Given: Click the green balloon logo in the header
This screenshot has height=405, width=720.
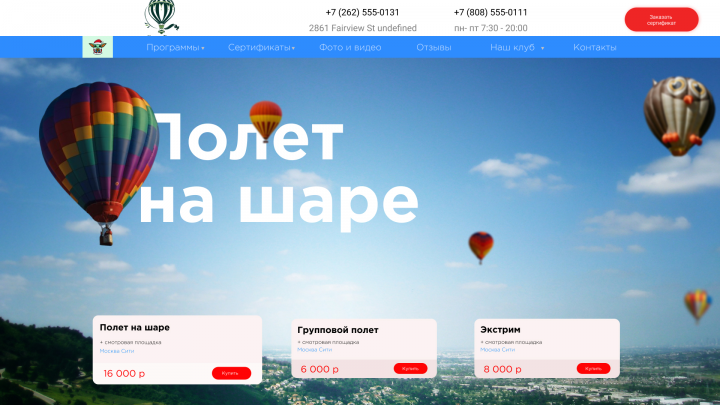Looking at the screenshot, I should (162, 17).
